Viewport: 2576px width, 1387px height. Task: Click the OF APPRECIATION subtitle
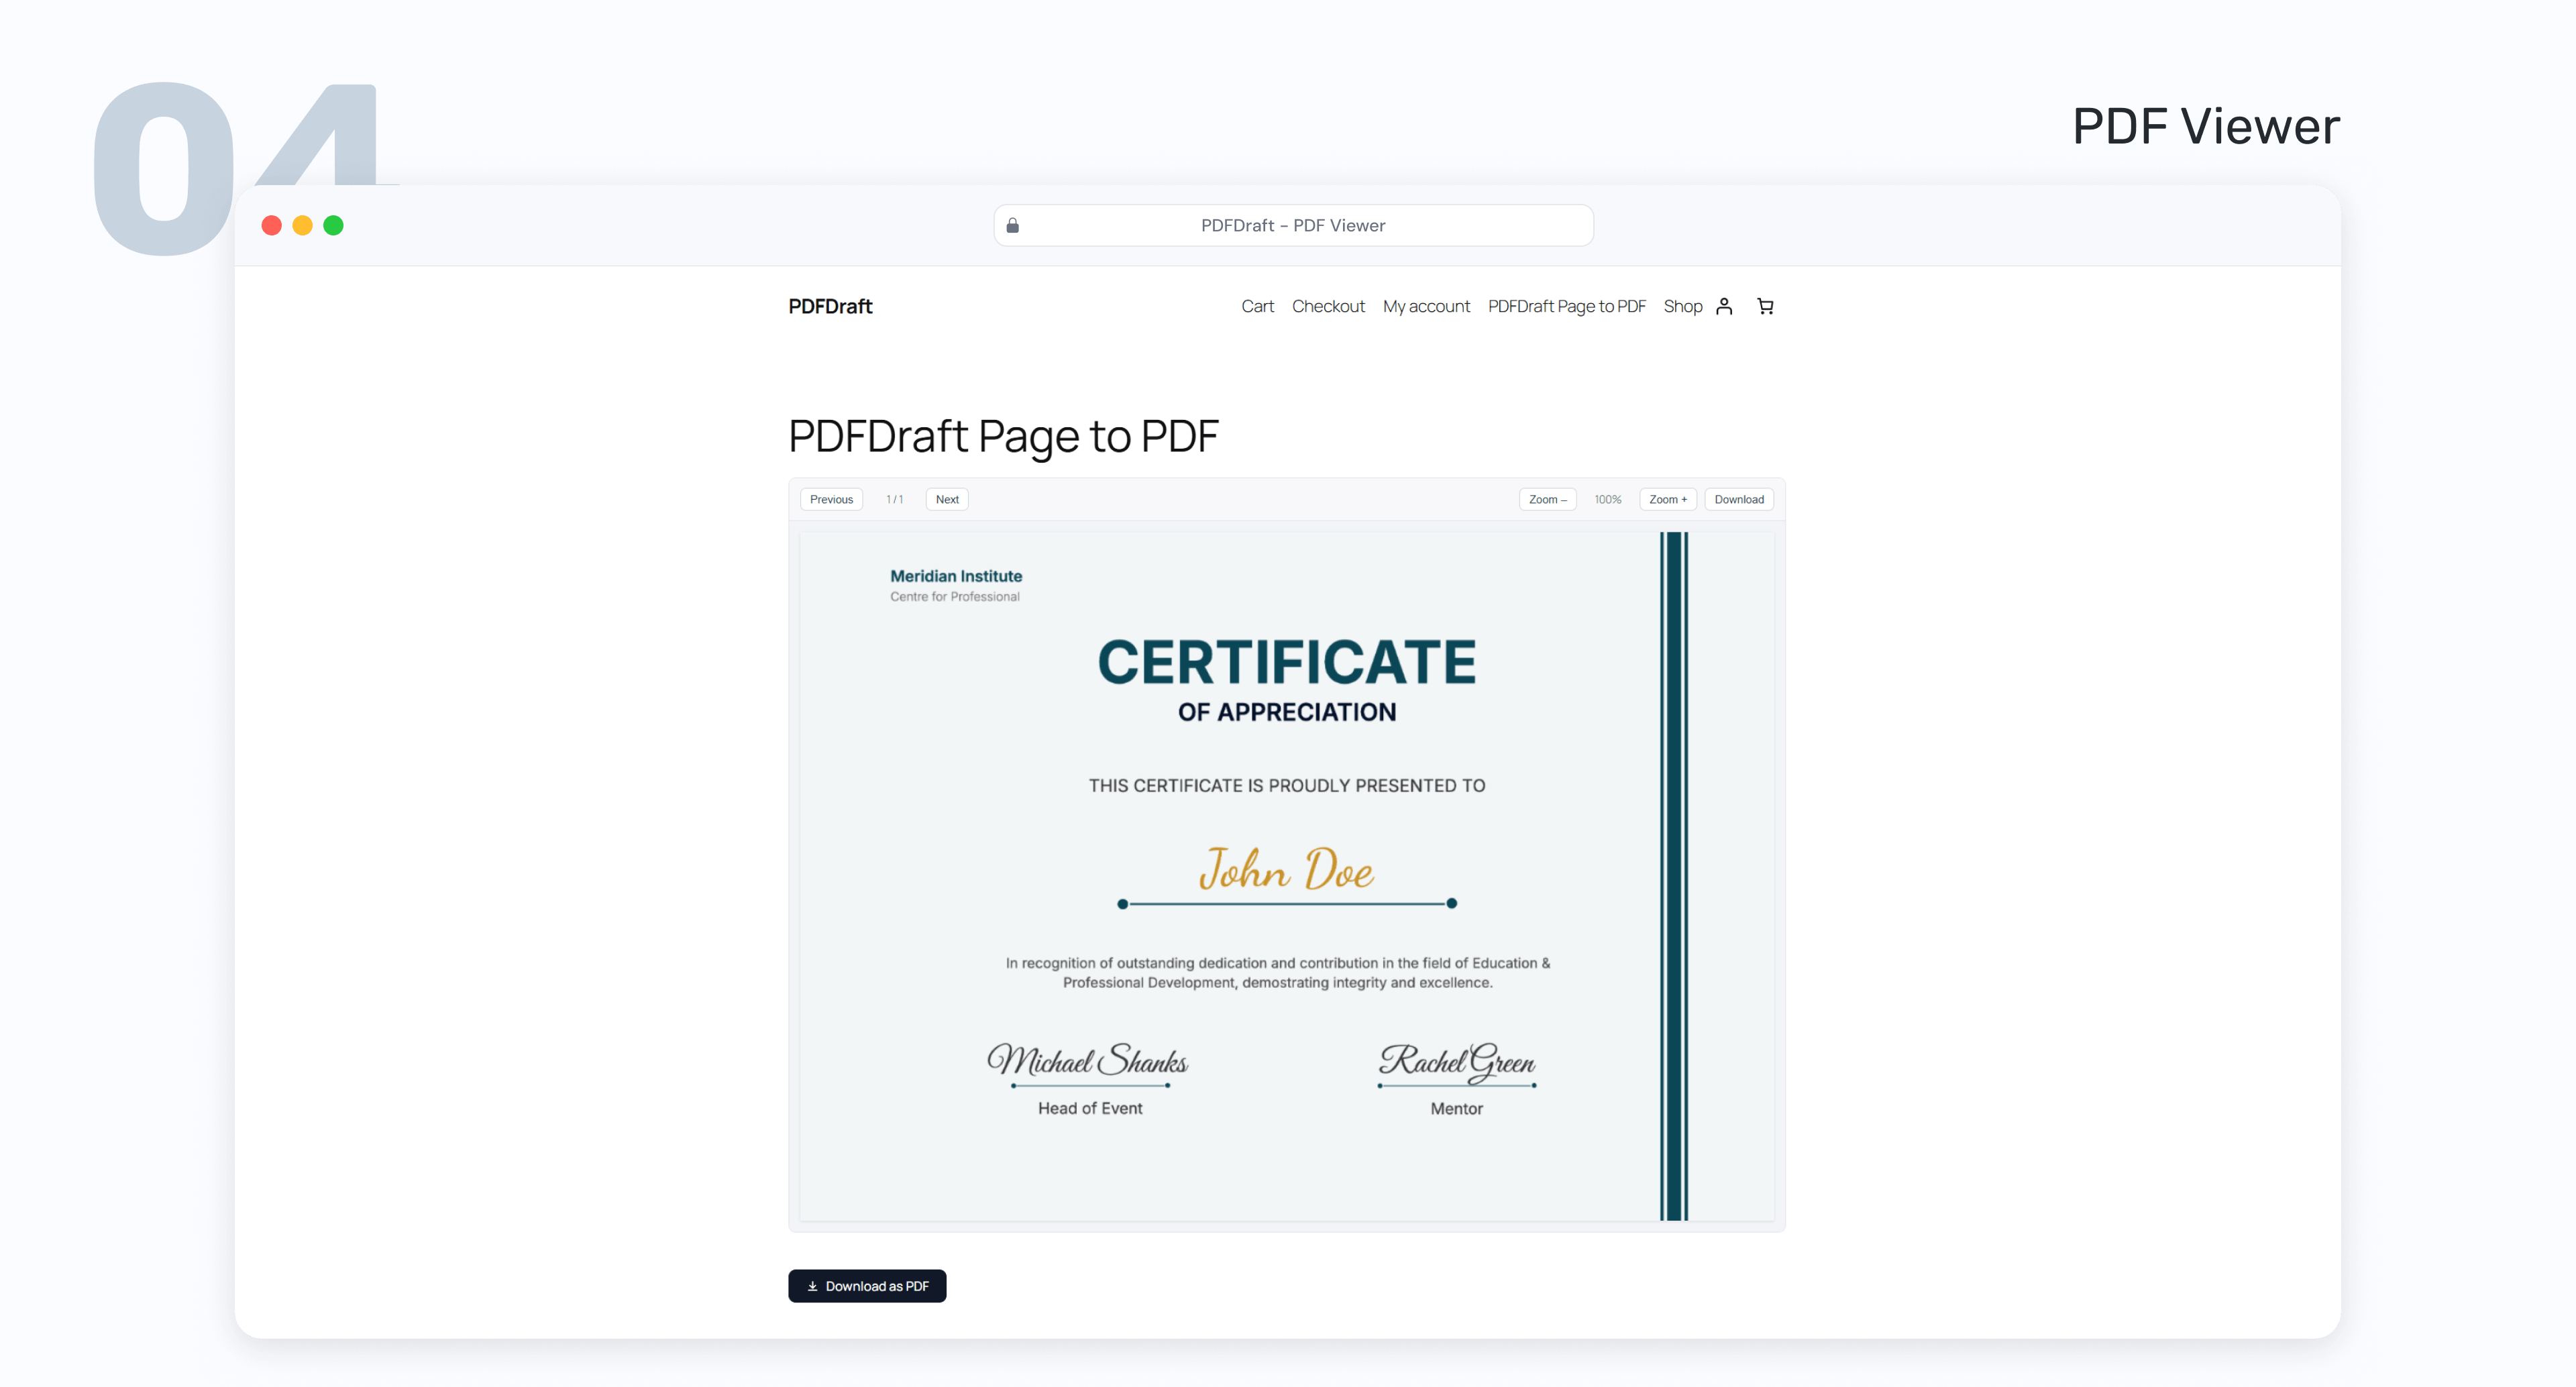1287,712
